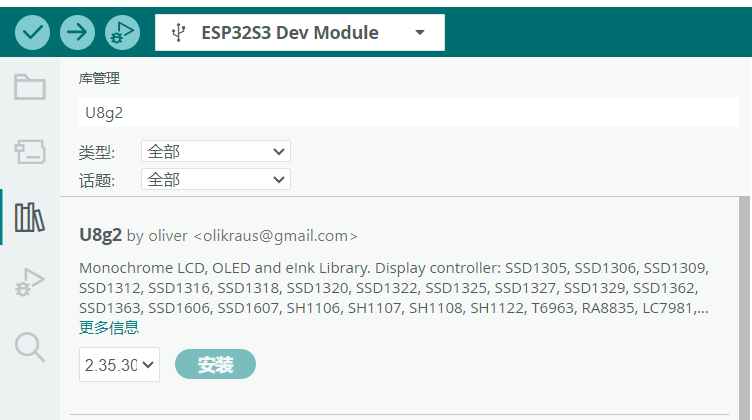
Task: Open the Search magnifier in sidebar
Action: click(x=30, y=347)
